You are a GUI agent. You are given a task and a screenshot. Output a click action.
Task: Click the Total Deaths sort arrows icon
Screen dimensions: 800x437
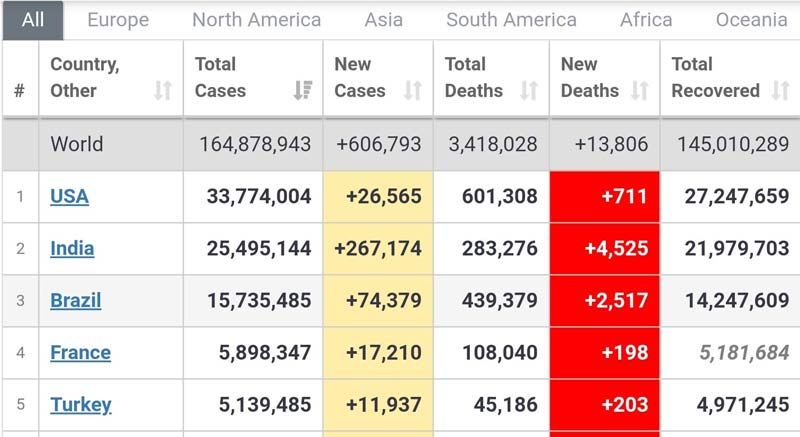tap(529, 91)
